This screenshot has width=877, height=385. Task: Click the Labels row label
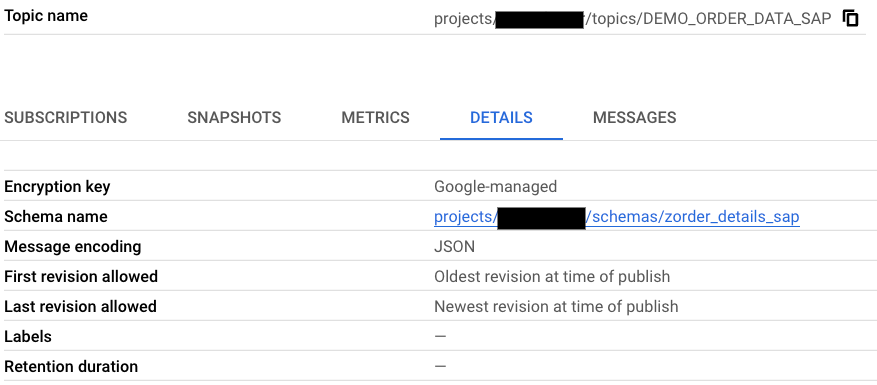pyautogui.click(x=27, y=337)
